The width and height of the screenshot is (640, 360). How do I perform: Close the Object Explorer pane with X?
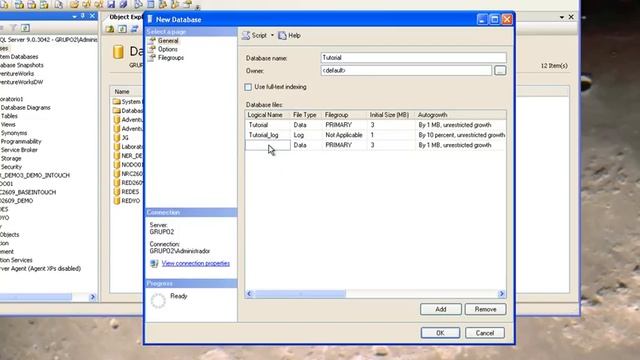coord(92,16)
